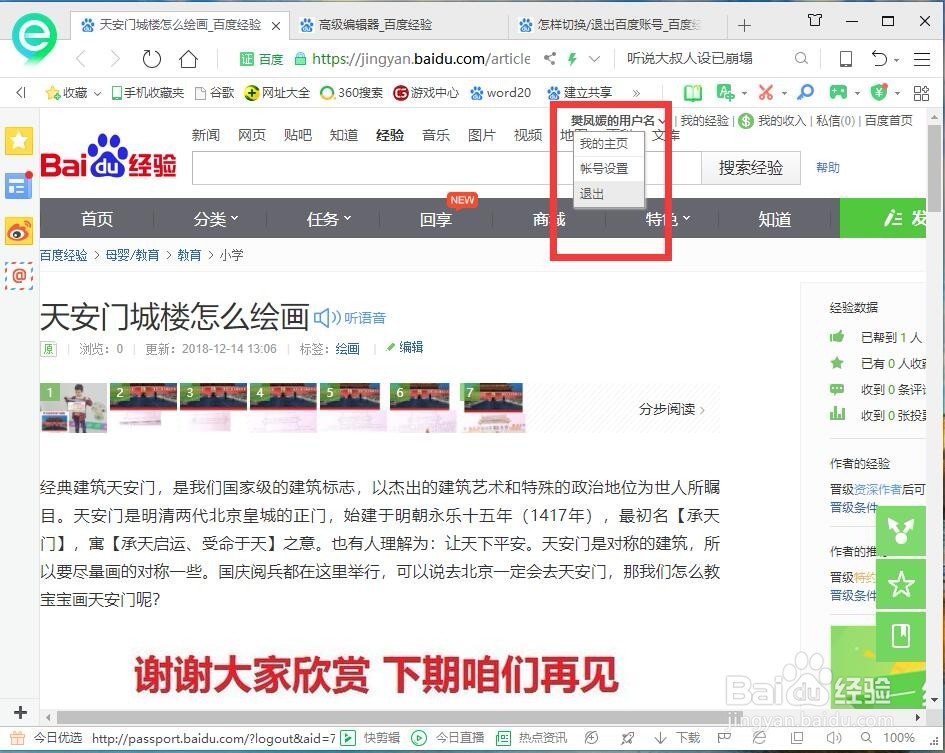The width and height of the screenshot is (945, 753).
Task: Click the 听语音 speaker icon
Action: tap(327, 318)
